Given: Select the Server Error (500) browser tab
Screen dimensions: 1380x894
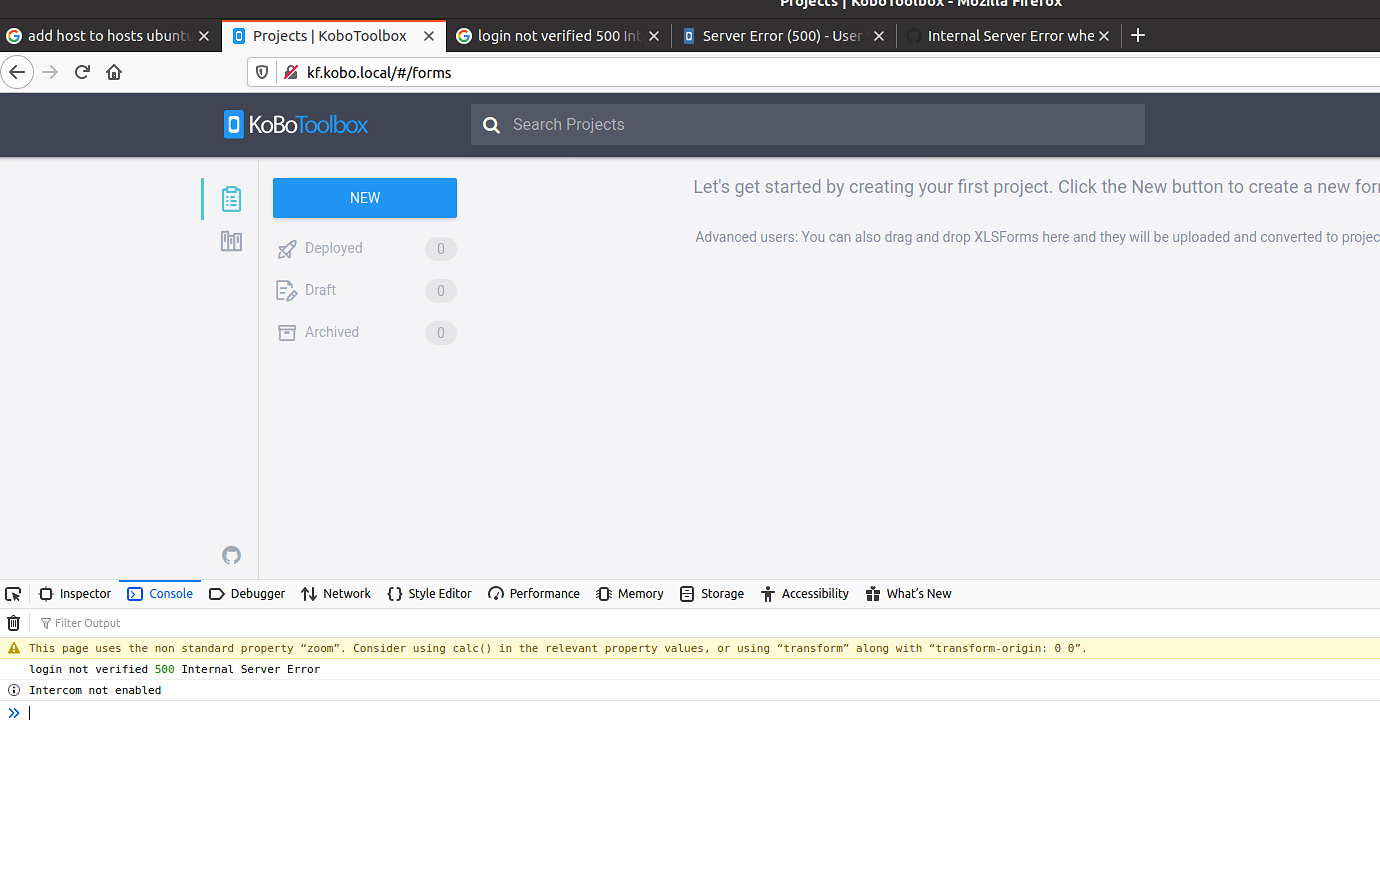Looking at the screenshot, I should click(x=780, y=35).
